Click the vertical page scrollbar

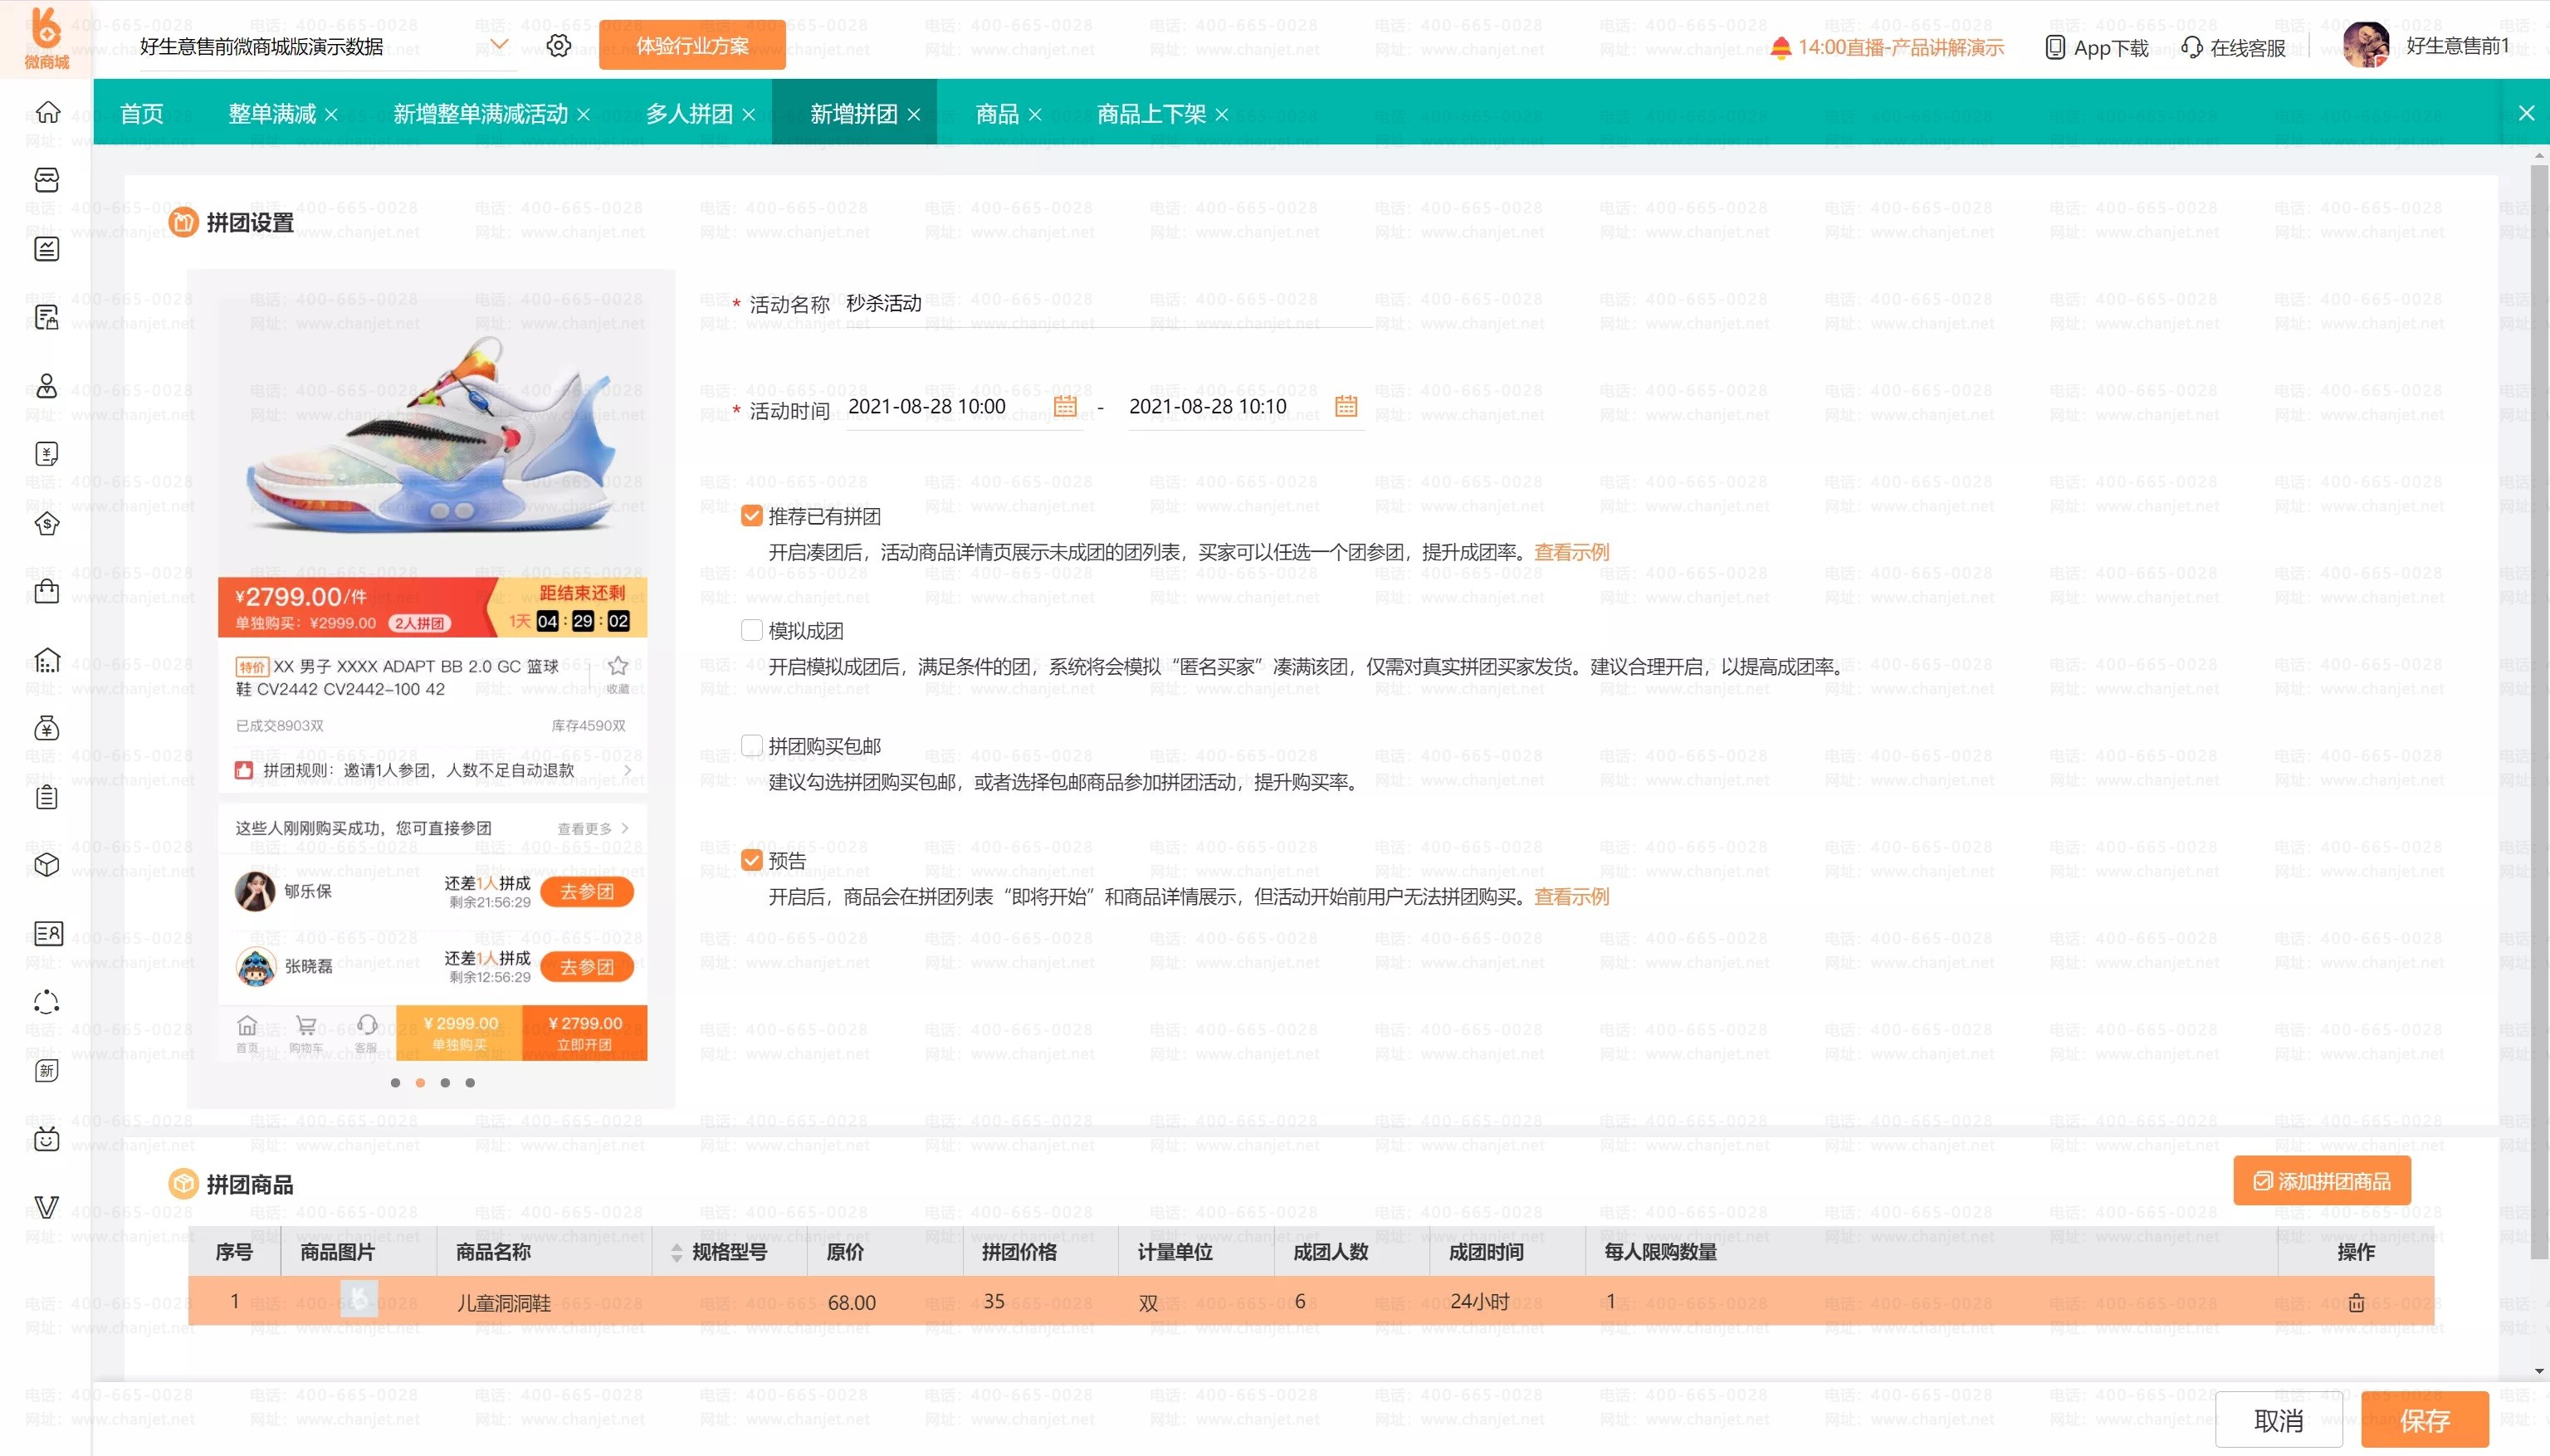(2539, 712)
